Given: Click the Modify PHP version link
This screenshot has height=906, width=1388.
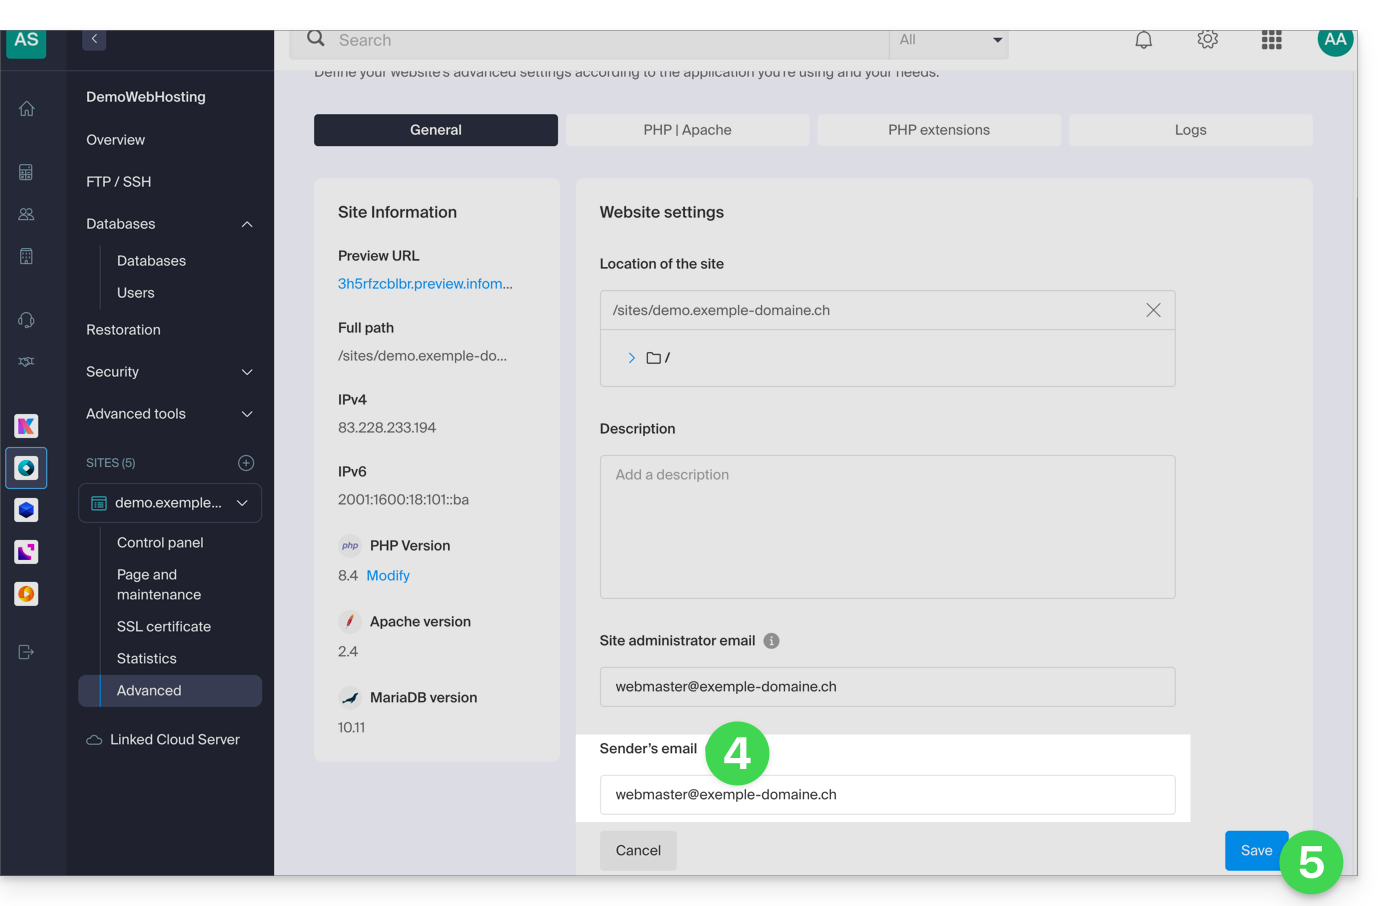Looking at the screenshot, I should tap(388, 576).
